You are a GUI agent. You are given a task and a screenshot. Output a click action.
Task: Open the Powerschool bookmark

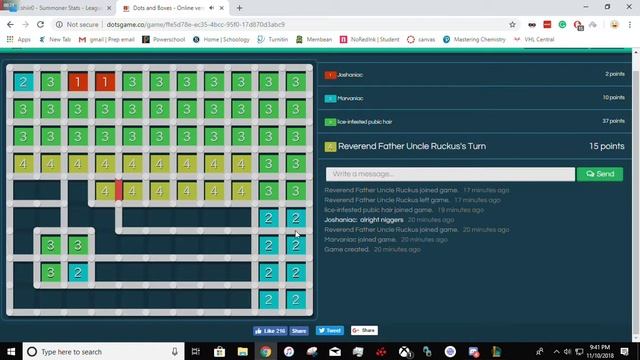[164, 39]
